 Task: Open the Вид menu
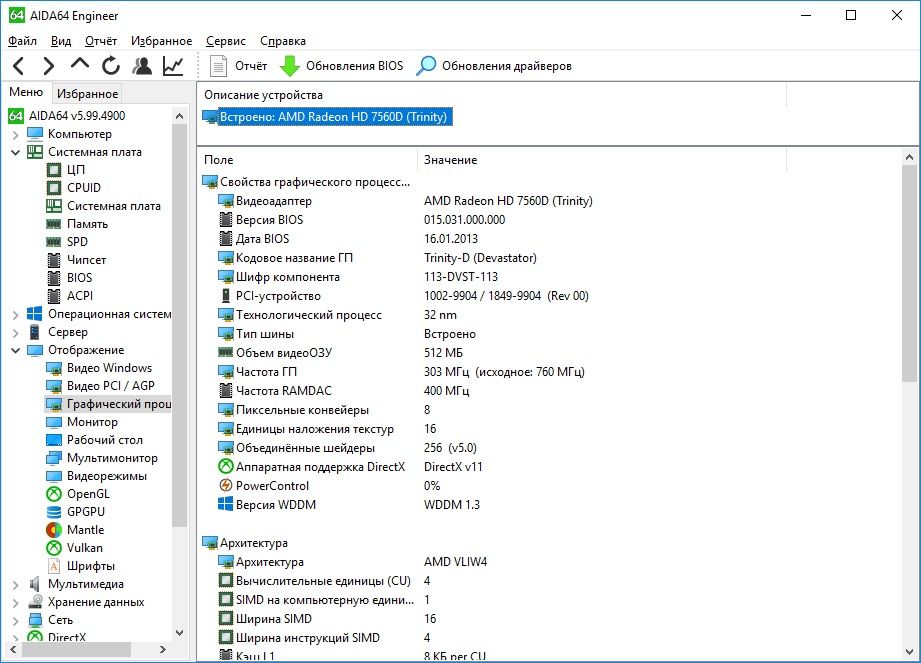[x=60, y=41]
